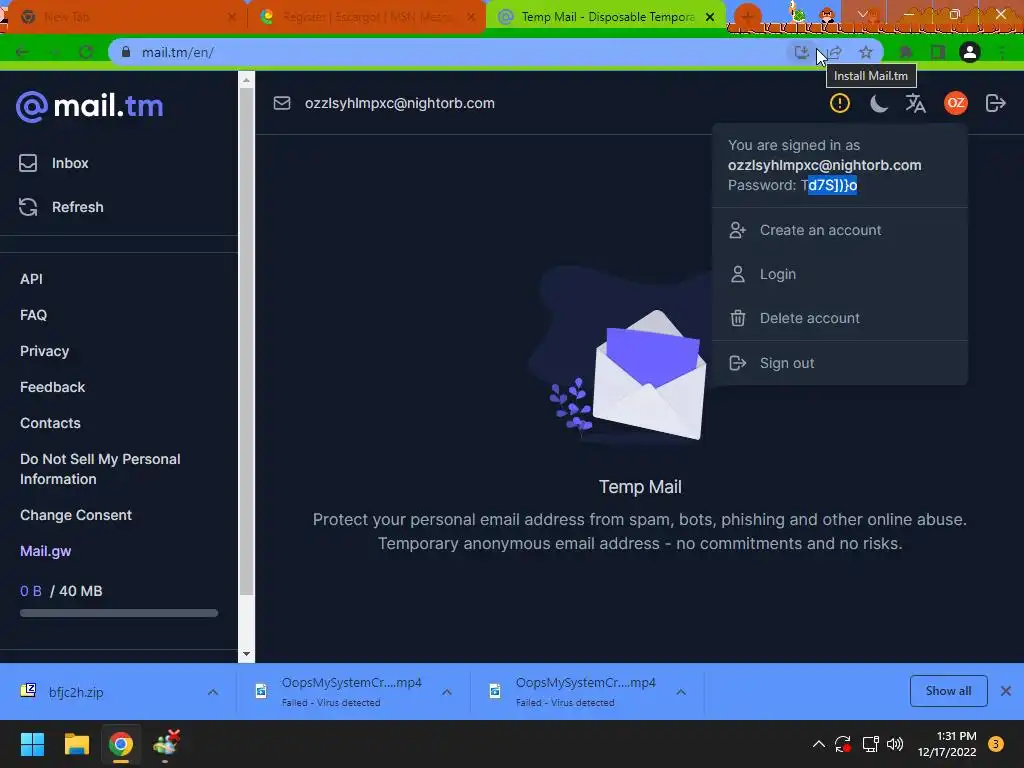The width and height of the screenshot is (1024, 768).
Task: Open File Explorer from the taskbar
Action: point(76,744)
